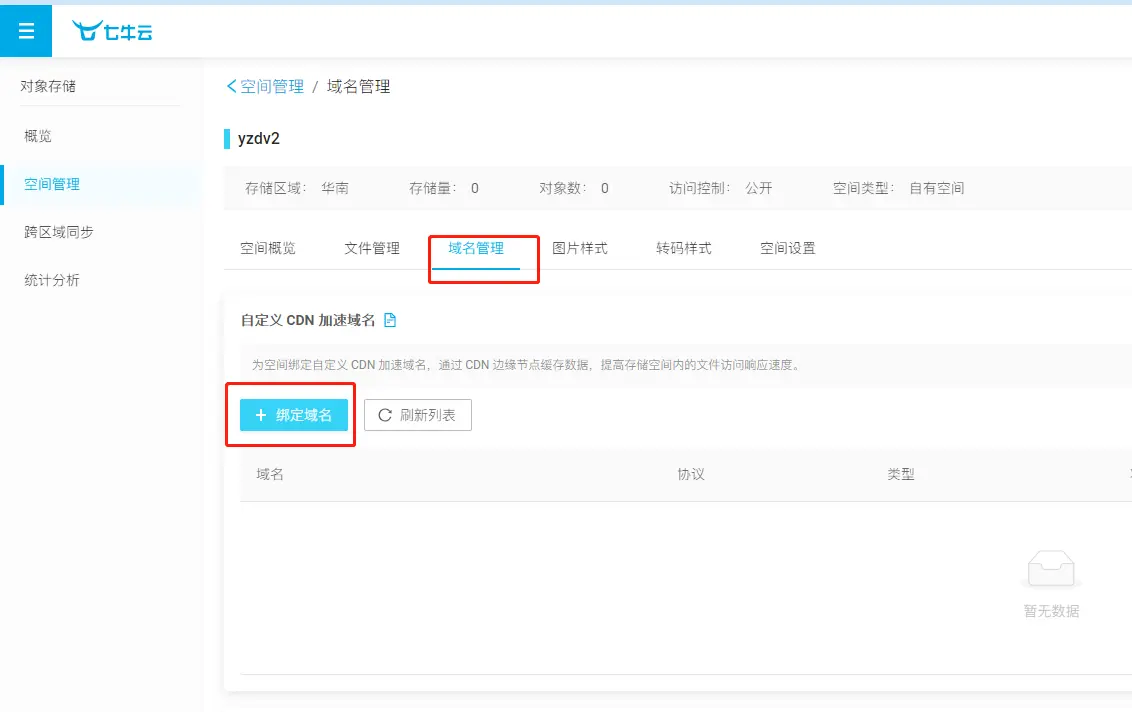Open the 七牛云 logo home link

pos(112,31)
